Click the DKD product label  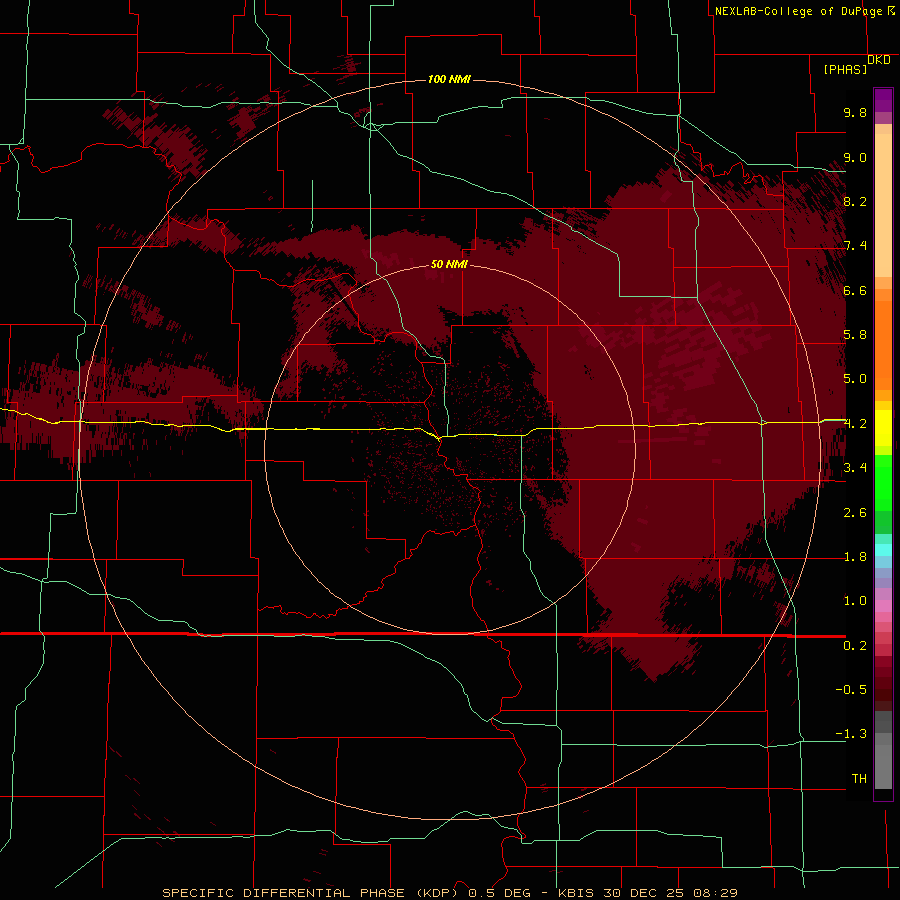pos(879,60)
